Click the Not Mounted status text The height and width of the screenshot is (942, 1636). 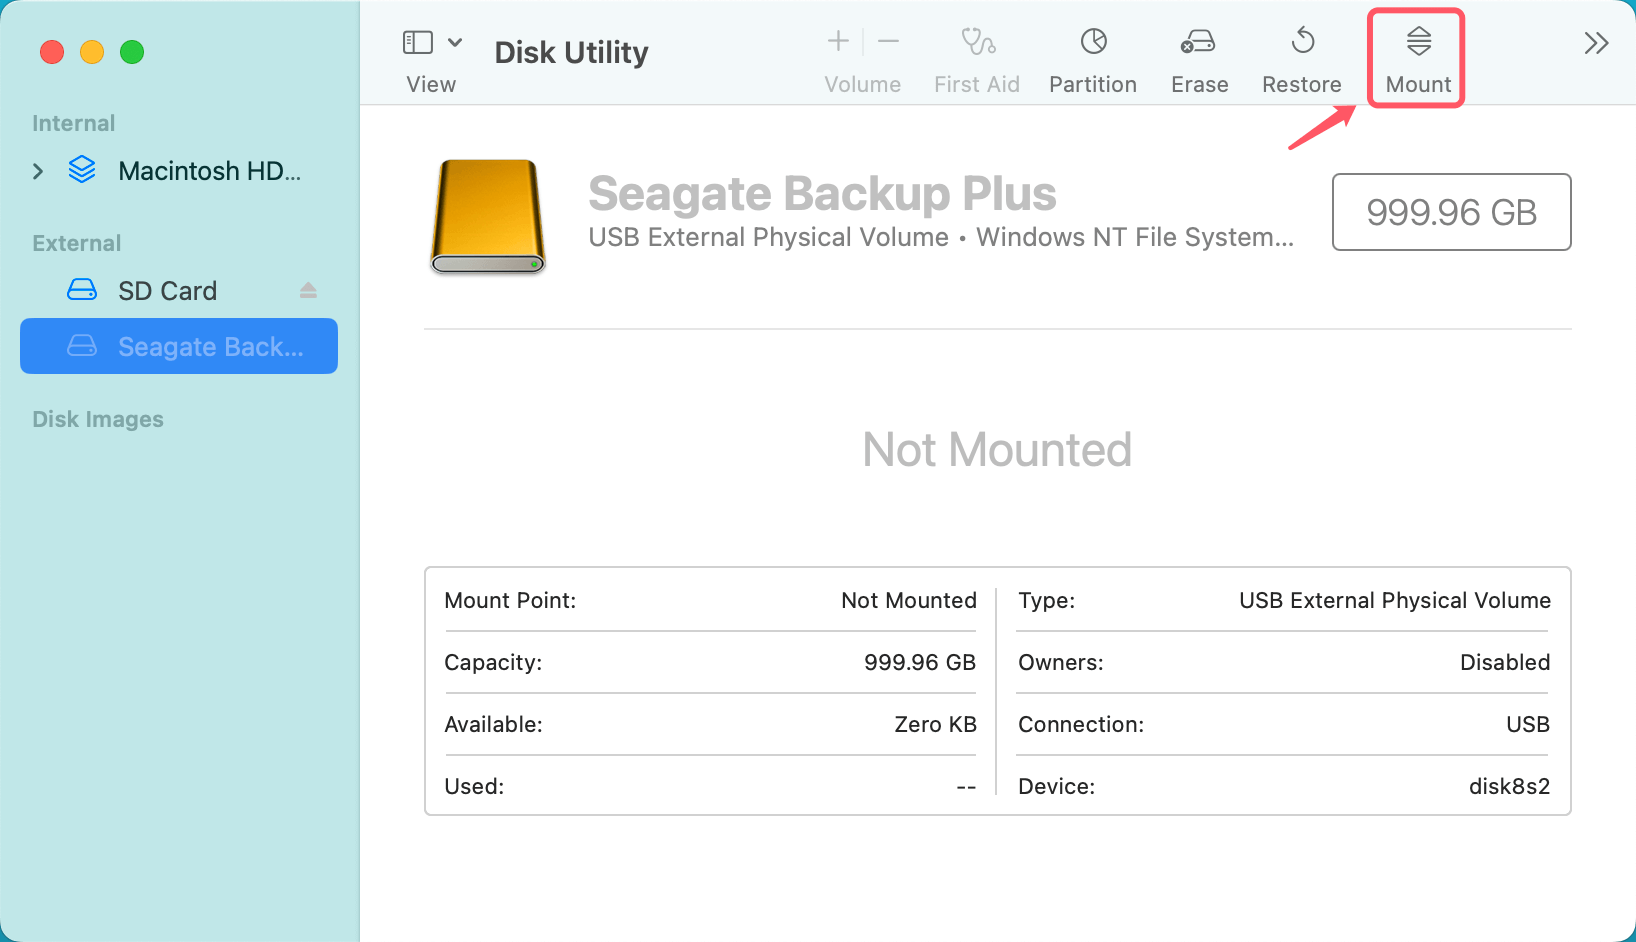[997, 450]
